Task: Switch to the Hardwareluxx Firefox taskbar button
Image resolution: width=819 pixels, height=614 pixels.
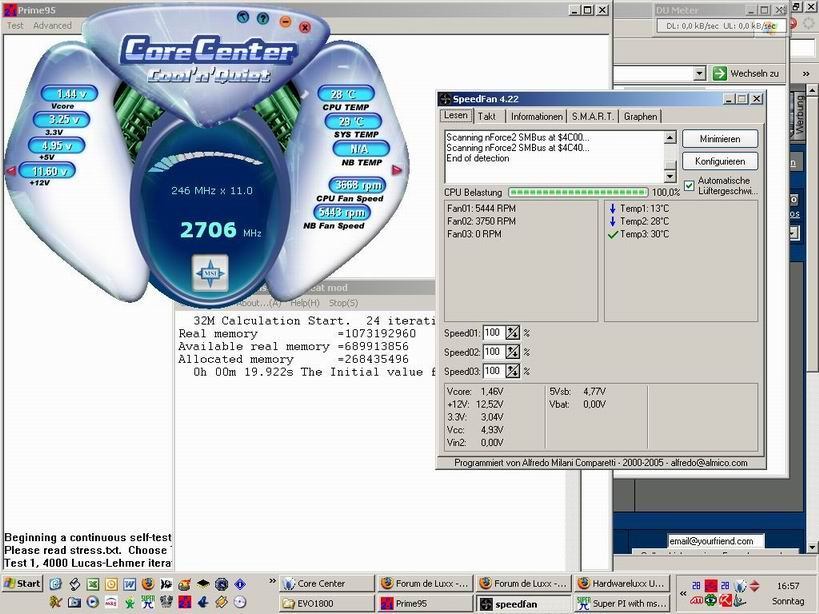Action: coord(622,584)
